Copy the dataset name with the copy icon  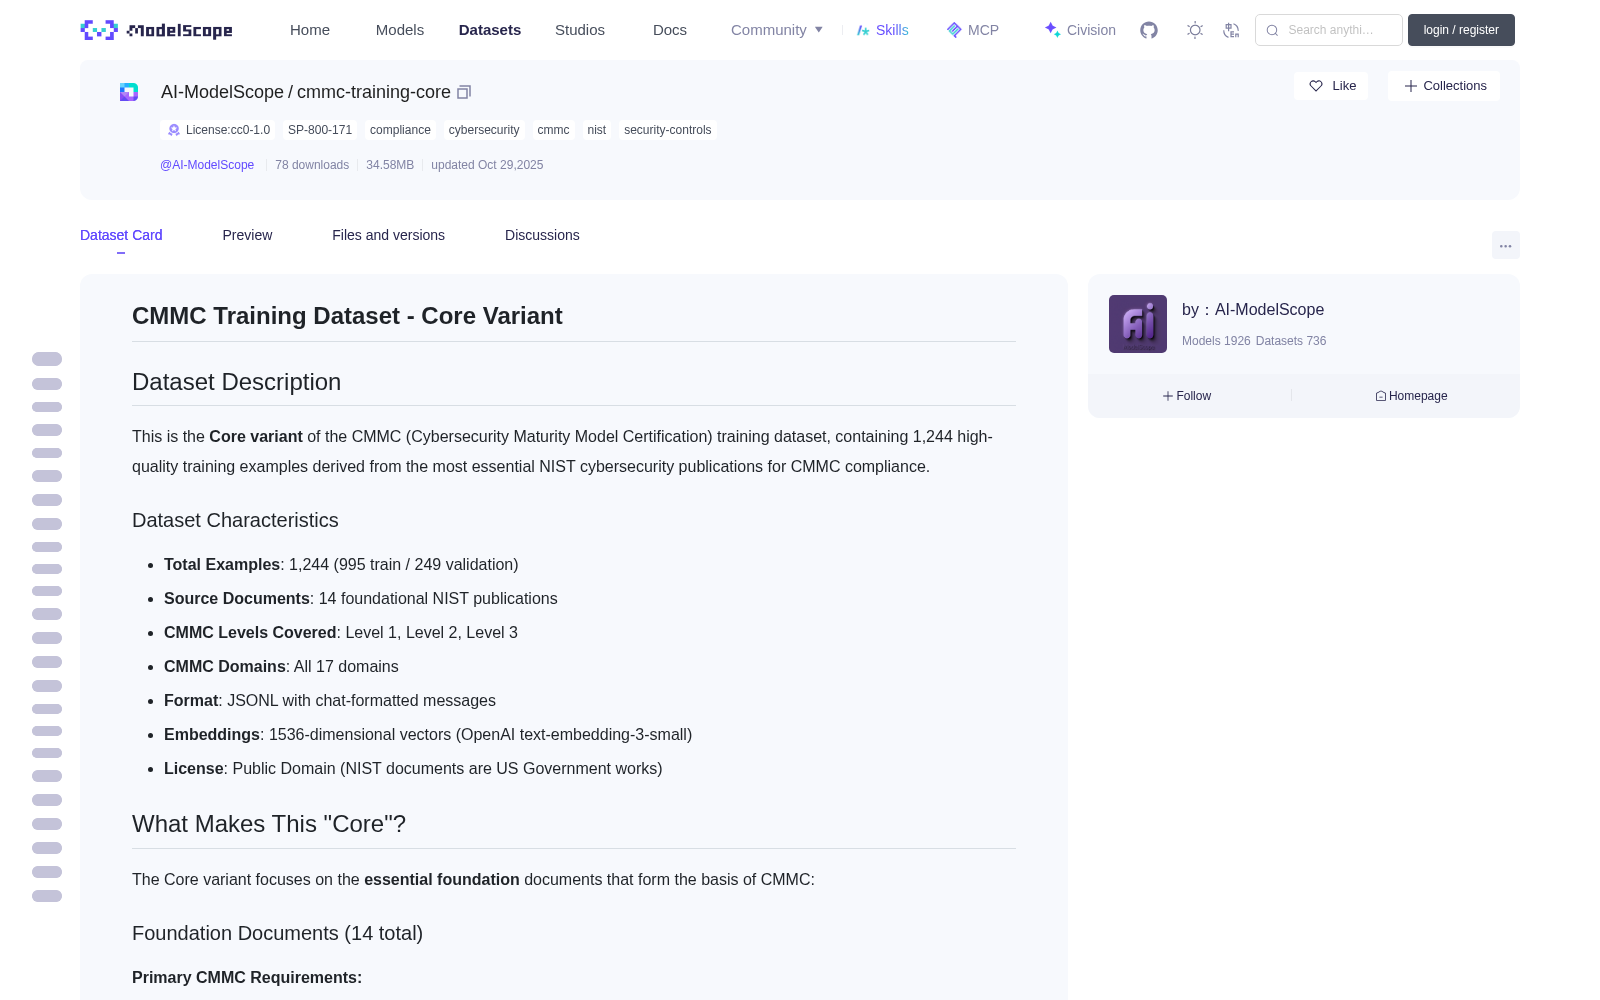coord(464,92)
